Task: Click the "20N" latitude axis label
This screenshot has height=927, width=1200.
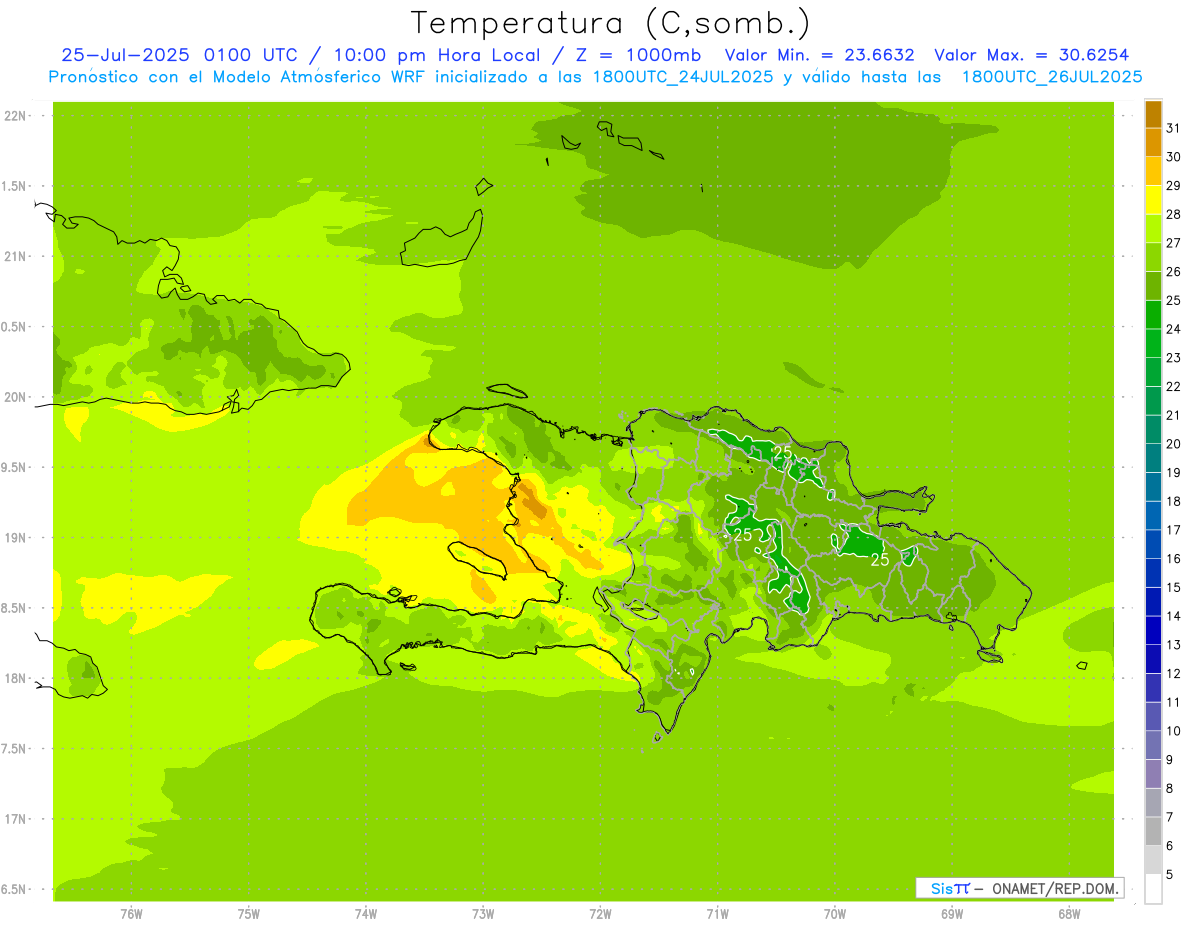Action: point(16,397)
